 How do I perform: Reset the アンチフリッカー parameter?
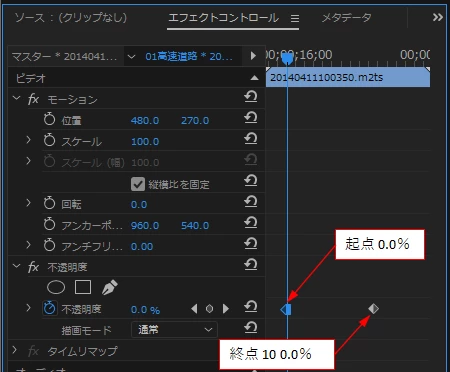[x=250, y=244]
